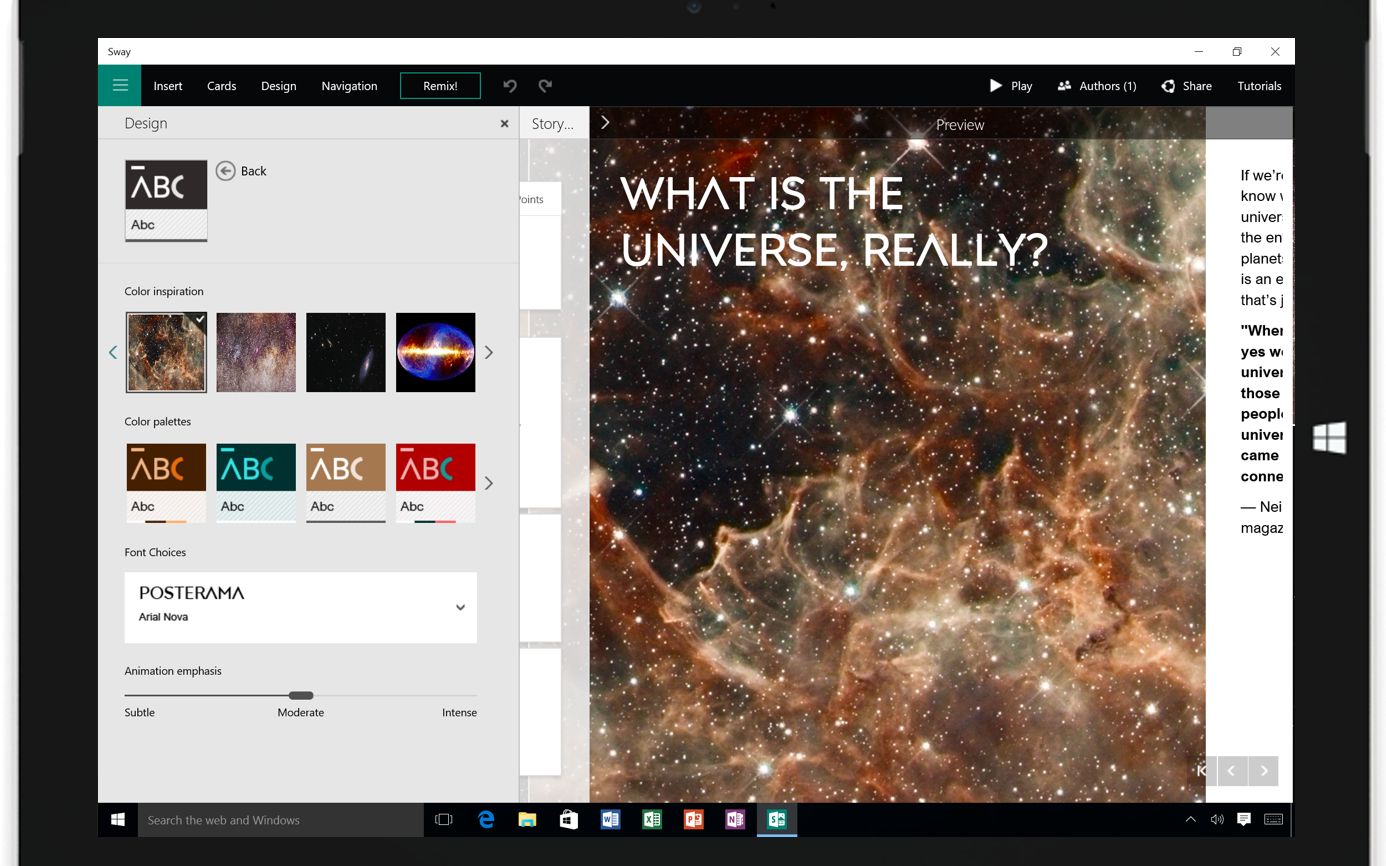Screen dimensions: 1386x866
Task: Open Tutorials
Action: click(x=1258, y=86)
